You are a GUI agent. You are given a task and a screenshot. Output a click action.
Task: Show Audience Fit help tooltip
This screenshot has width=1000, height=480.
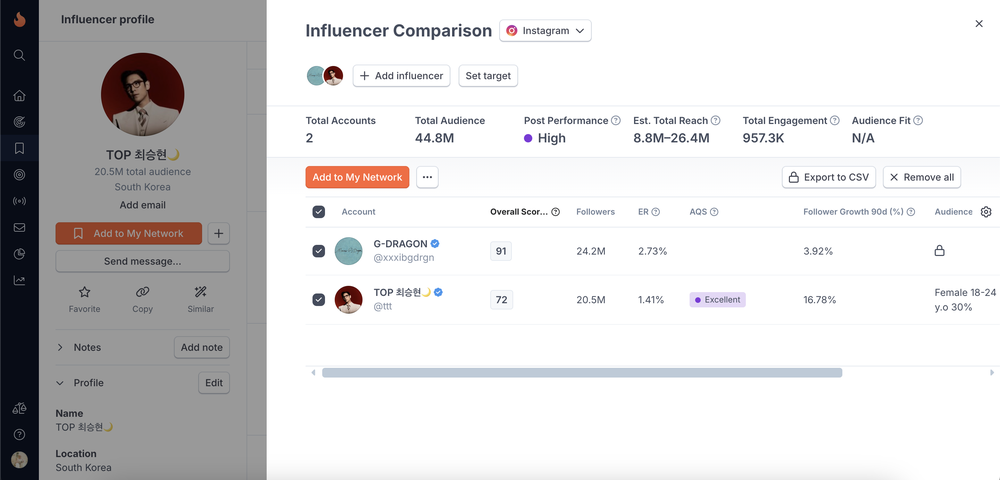click(918, 120)
